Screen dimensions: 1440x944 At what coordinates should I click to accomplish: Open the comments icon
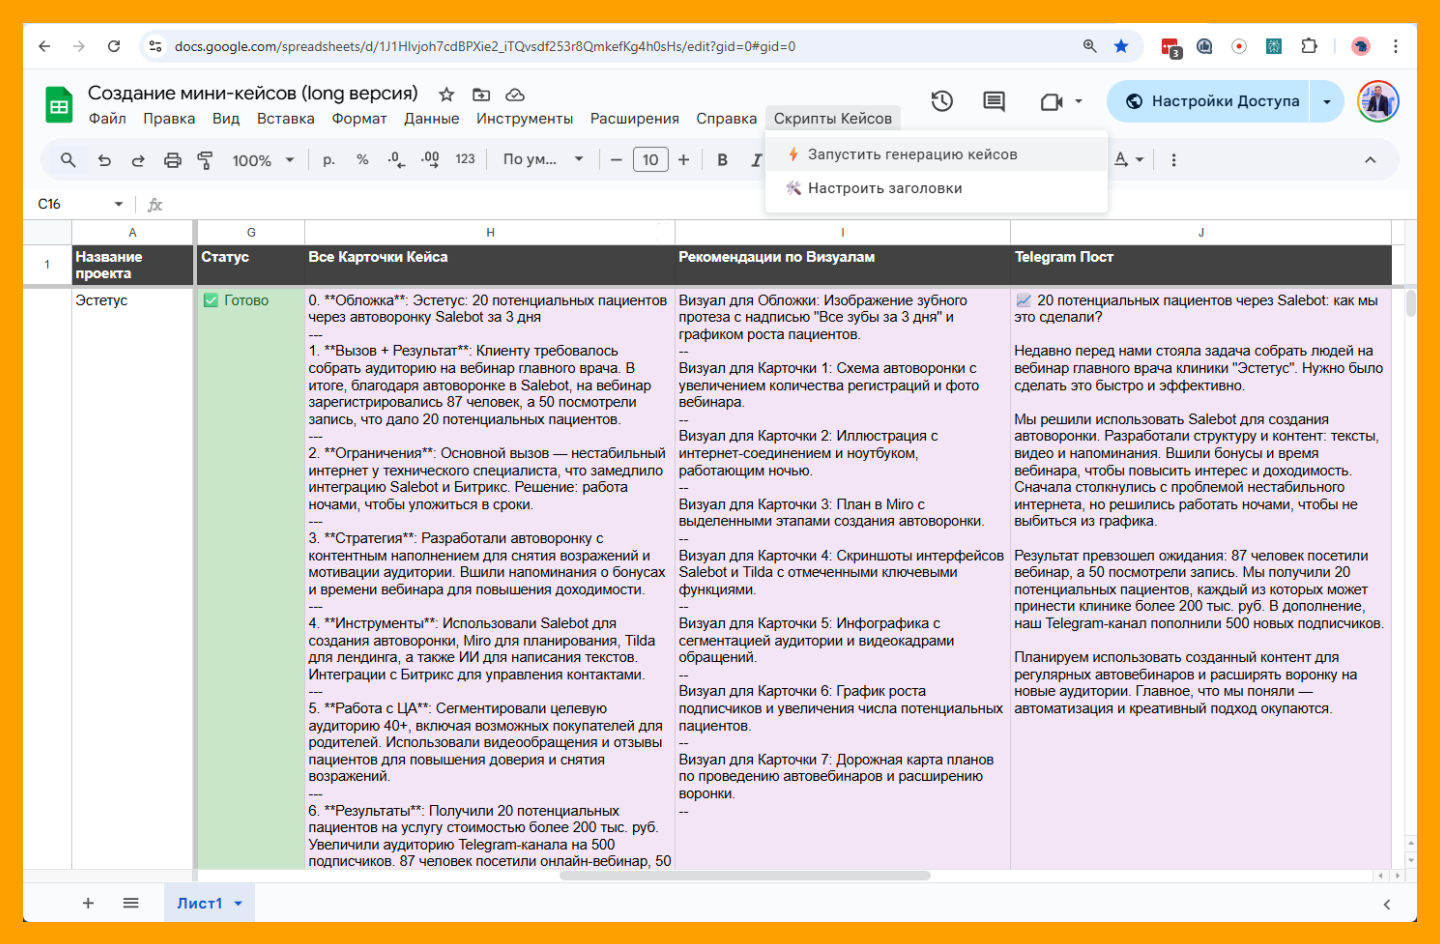point(993,101)
